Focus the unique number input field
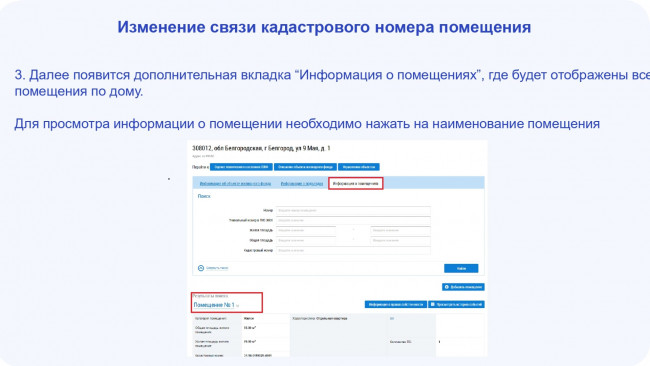650x366 pixels. [353, 221]
